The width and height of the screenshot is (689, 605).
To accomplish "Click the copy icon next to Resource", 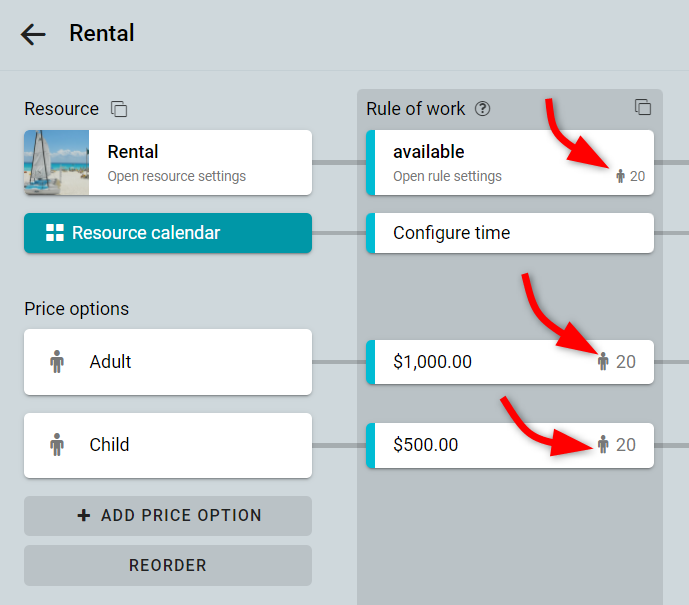I will coord(119,109).
